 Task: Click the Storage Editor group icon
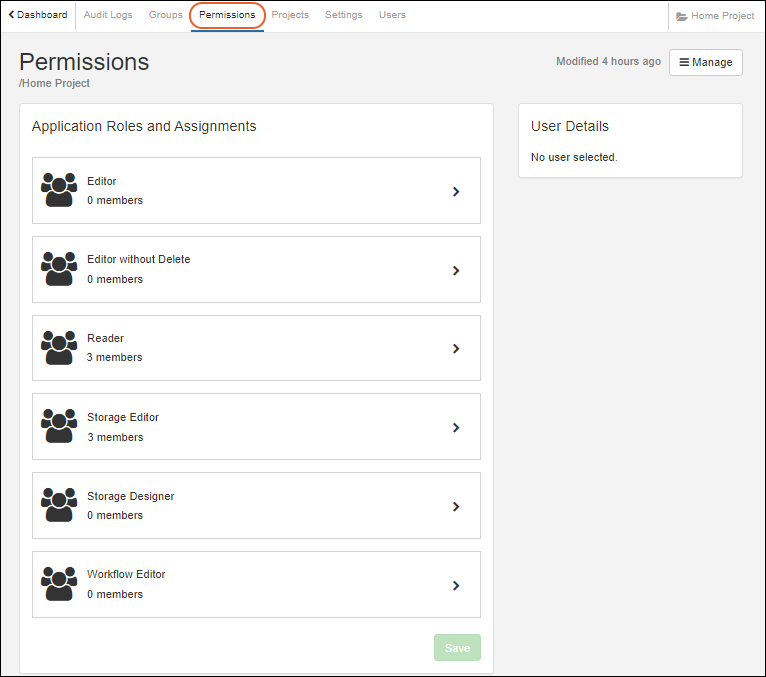[59, 427]
